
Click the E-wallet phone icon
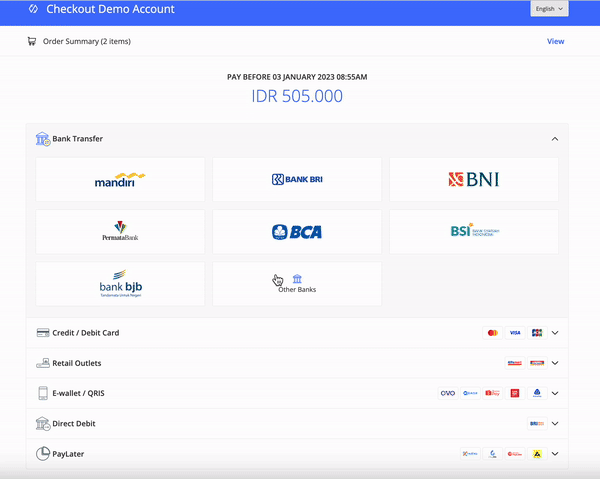[43, 393]
